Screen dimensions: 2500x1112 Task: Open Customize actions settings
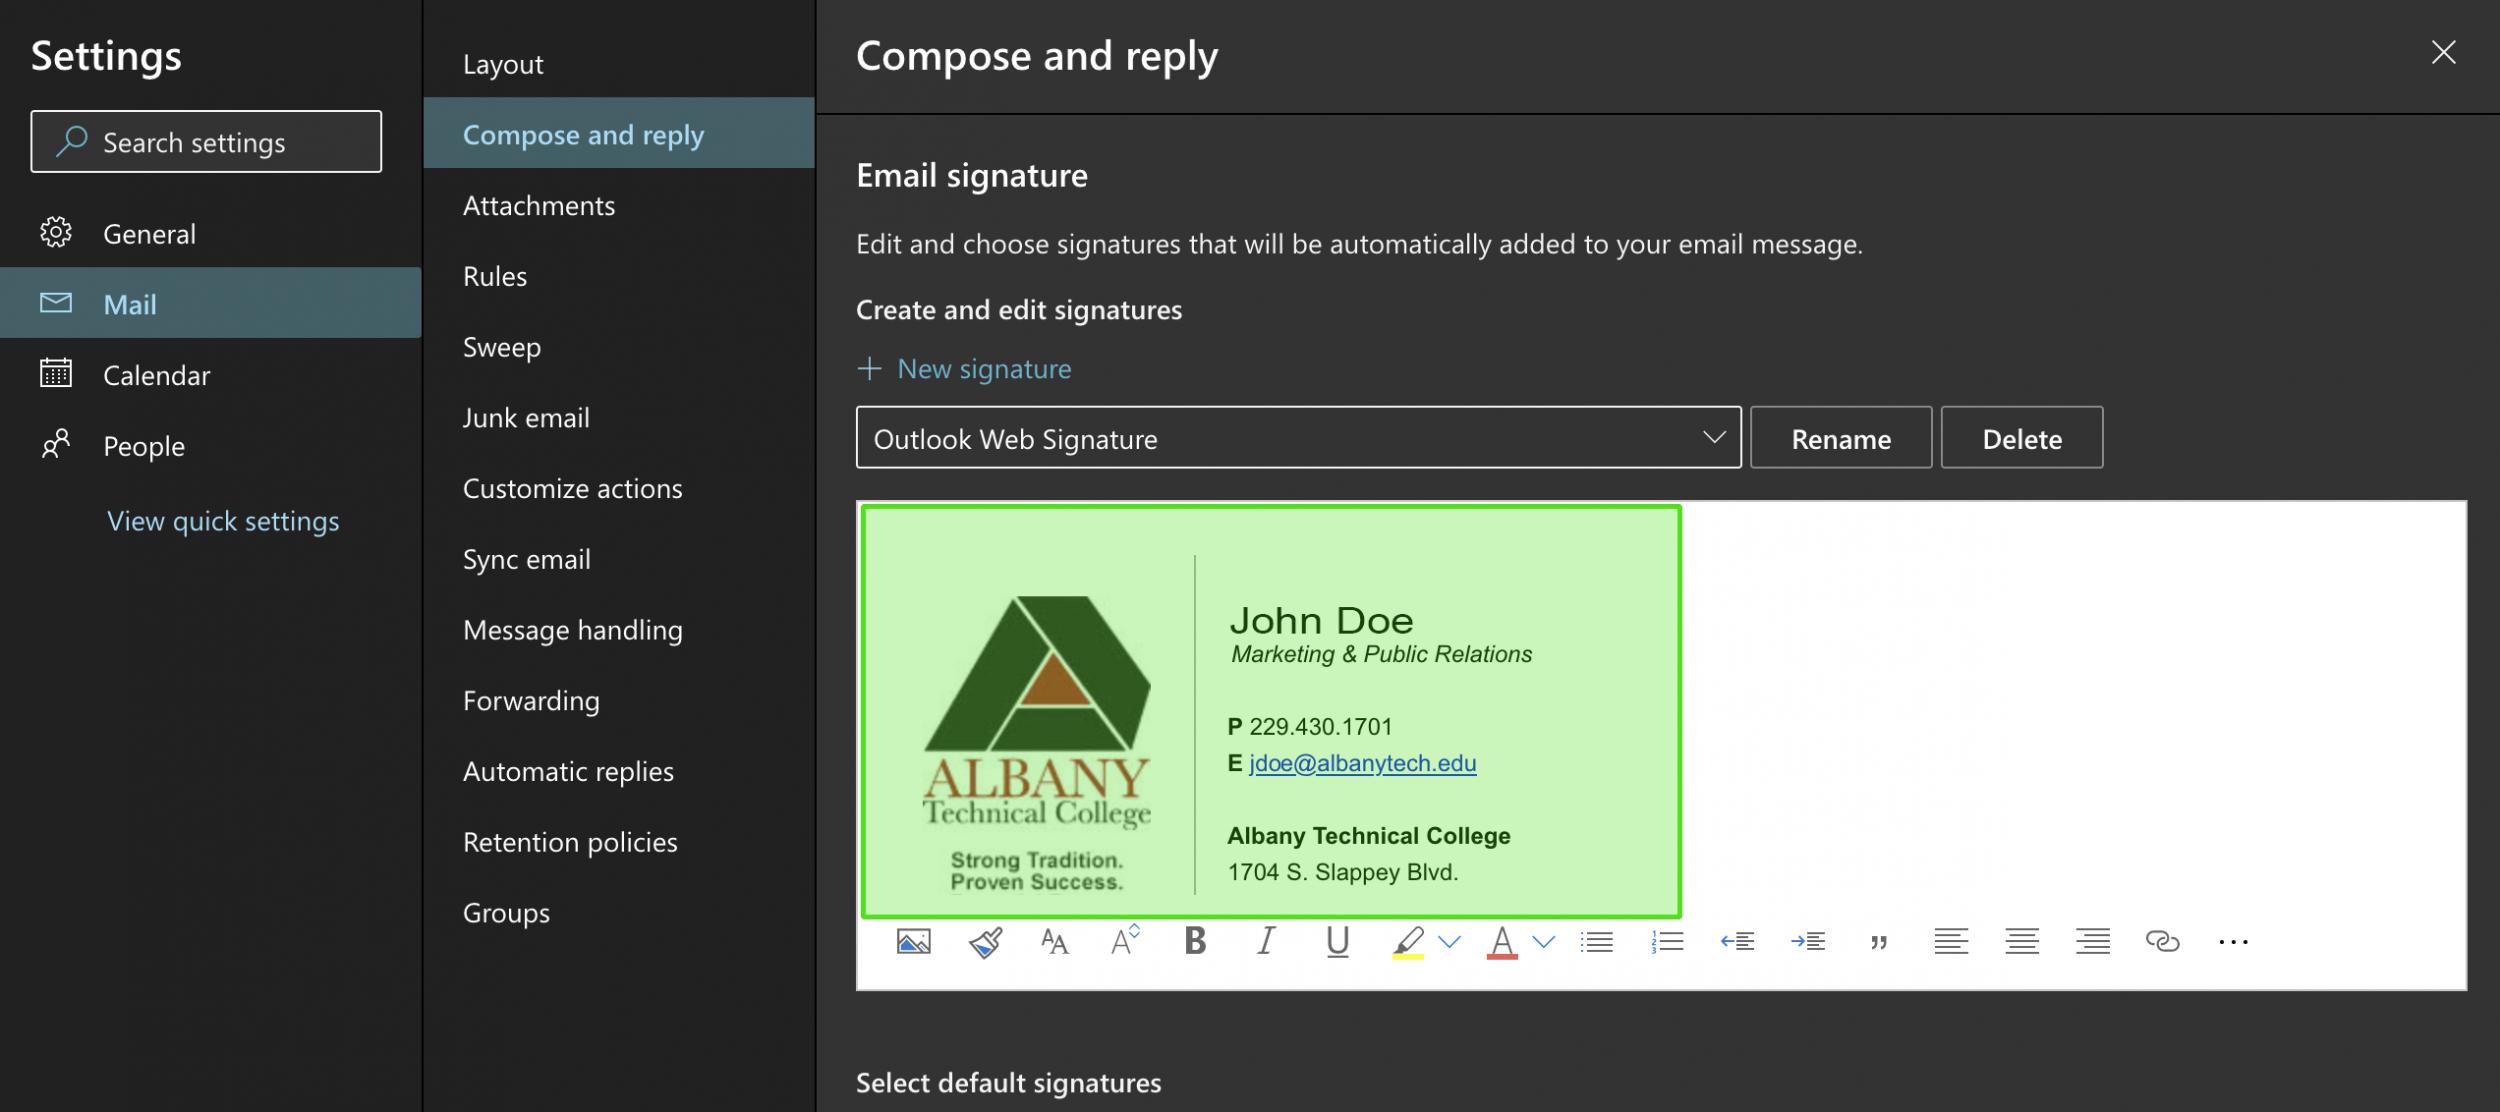tap(619, 488)
